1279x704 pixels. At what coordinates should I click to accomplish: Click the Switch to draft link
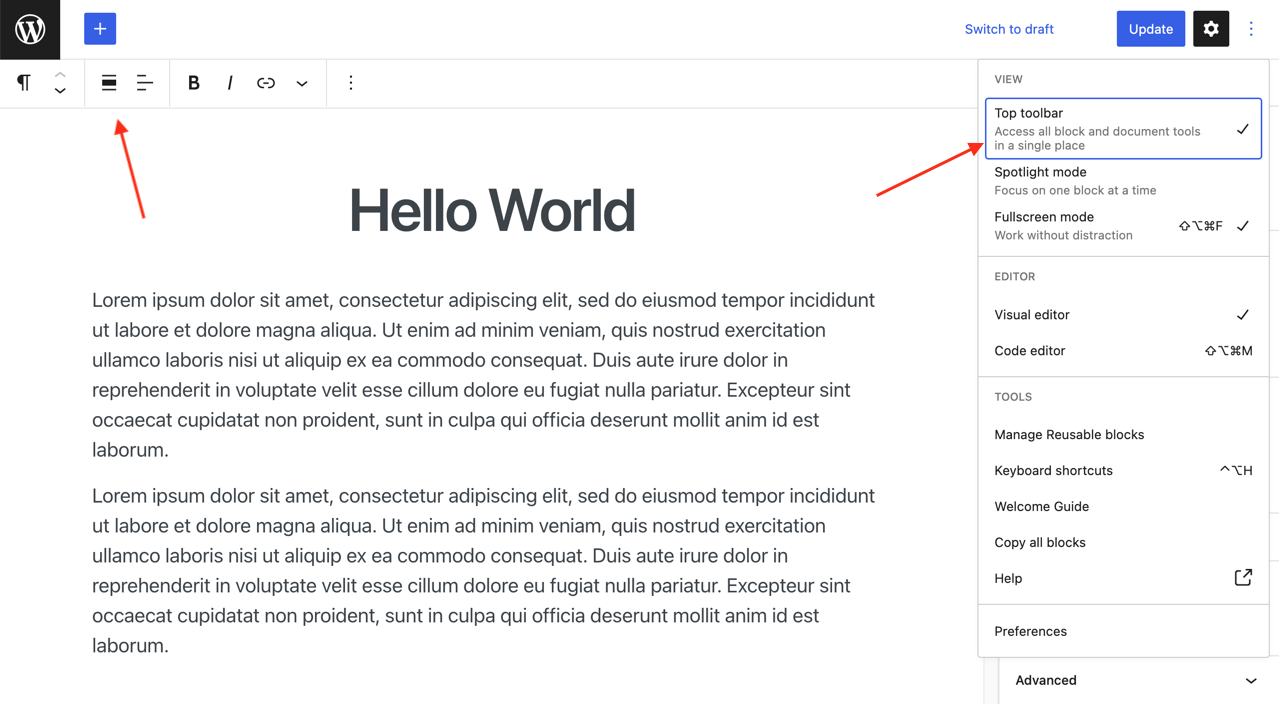[1008, 29]
